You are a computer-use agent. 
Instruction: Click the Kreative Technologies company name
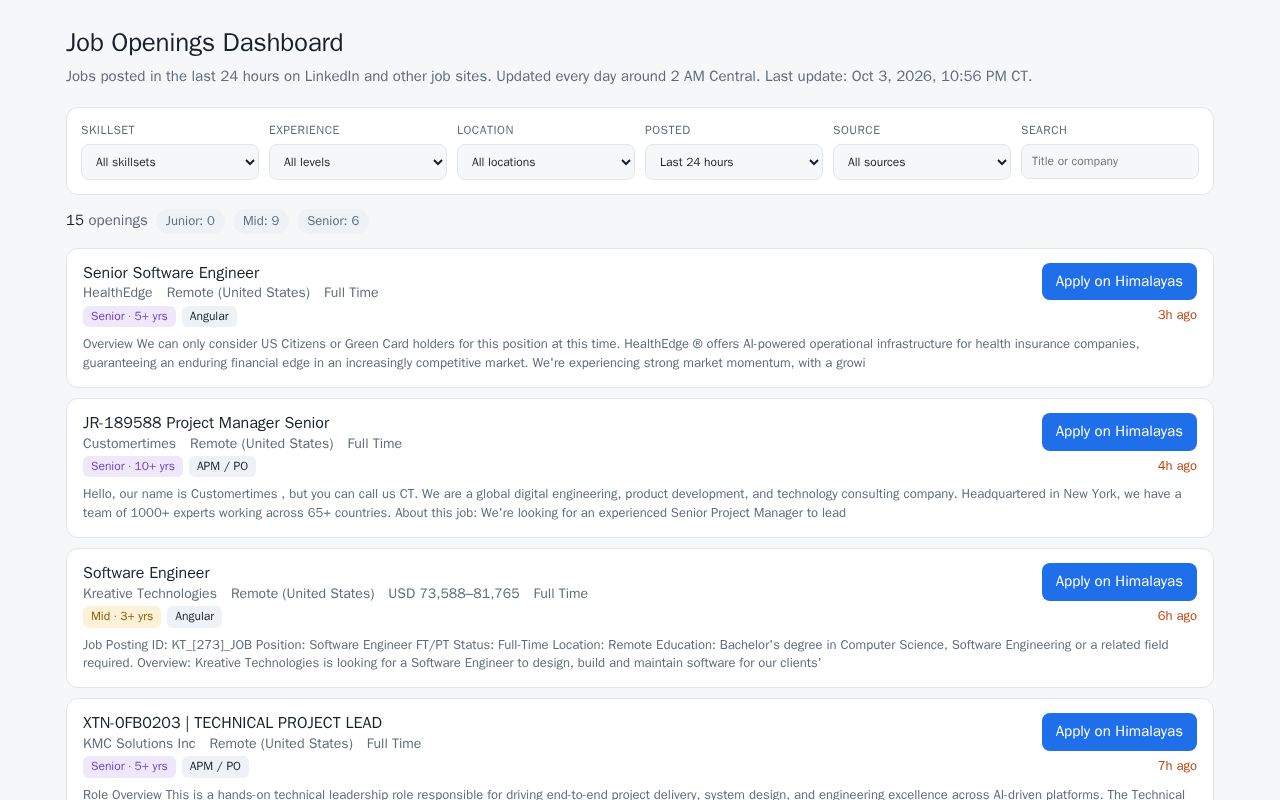150,593
